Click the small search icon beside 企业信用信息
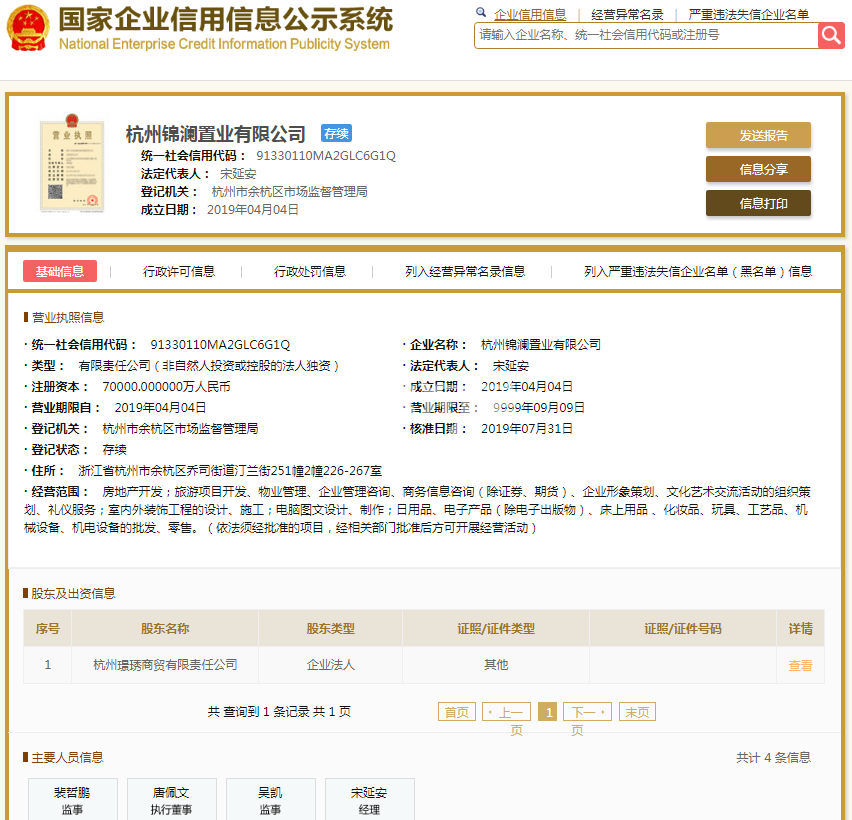The height and width of the screenshot is (820, 852). 481,12
